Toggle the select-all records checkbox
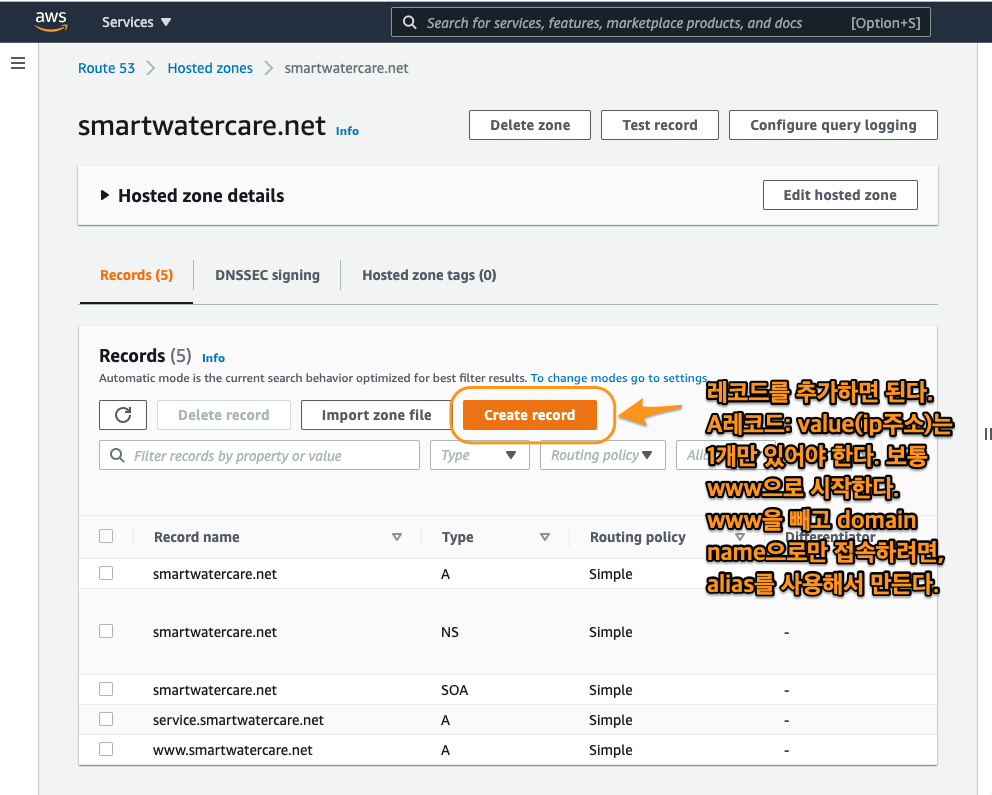 (106, 537)
